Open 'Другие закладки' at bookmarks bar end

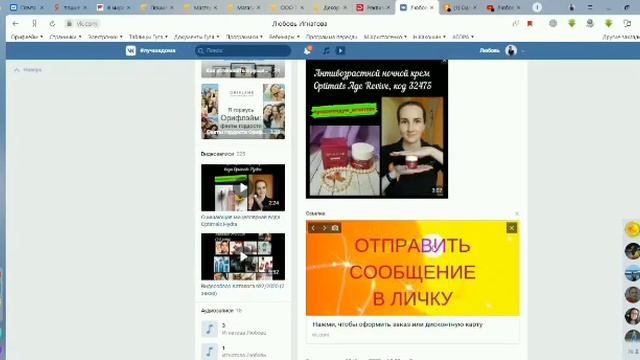[620, 37]
